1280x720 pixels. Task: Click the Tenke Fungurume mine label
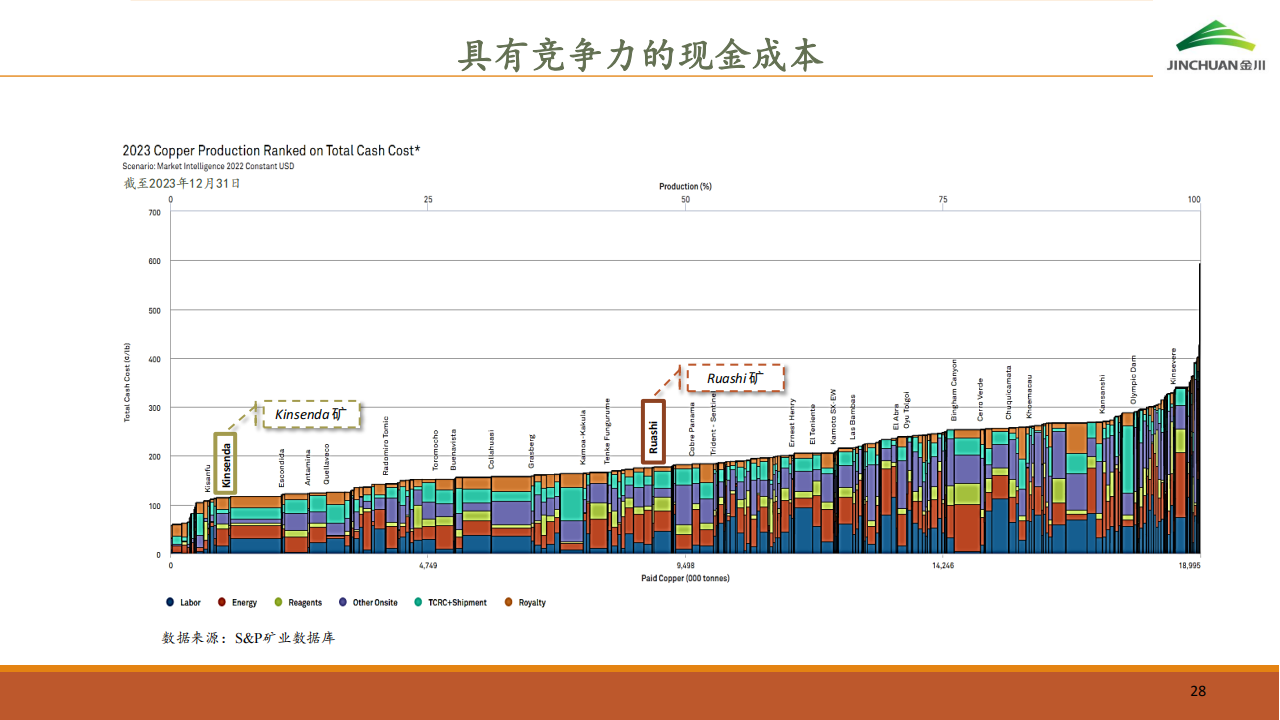point(606,430)
